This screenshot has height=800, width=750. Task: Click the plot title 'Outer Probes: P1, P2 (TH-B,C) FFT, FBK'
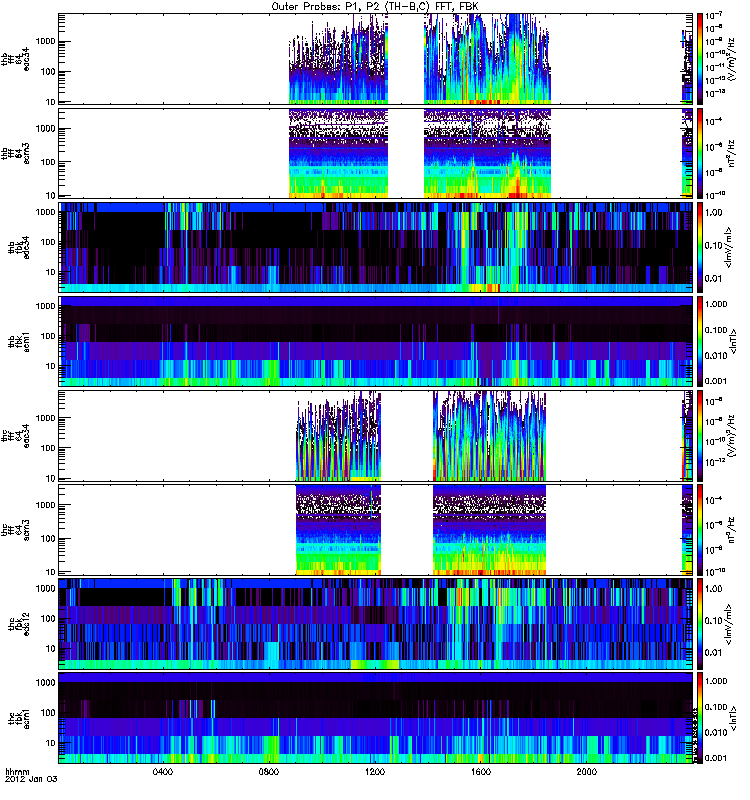[x=374, y=6]
